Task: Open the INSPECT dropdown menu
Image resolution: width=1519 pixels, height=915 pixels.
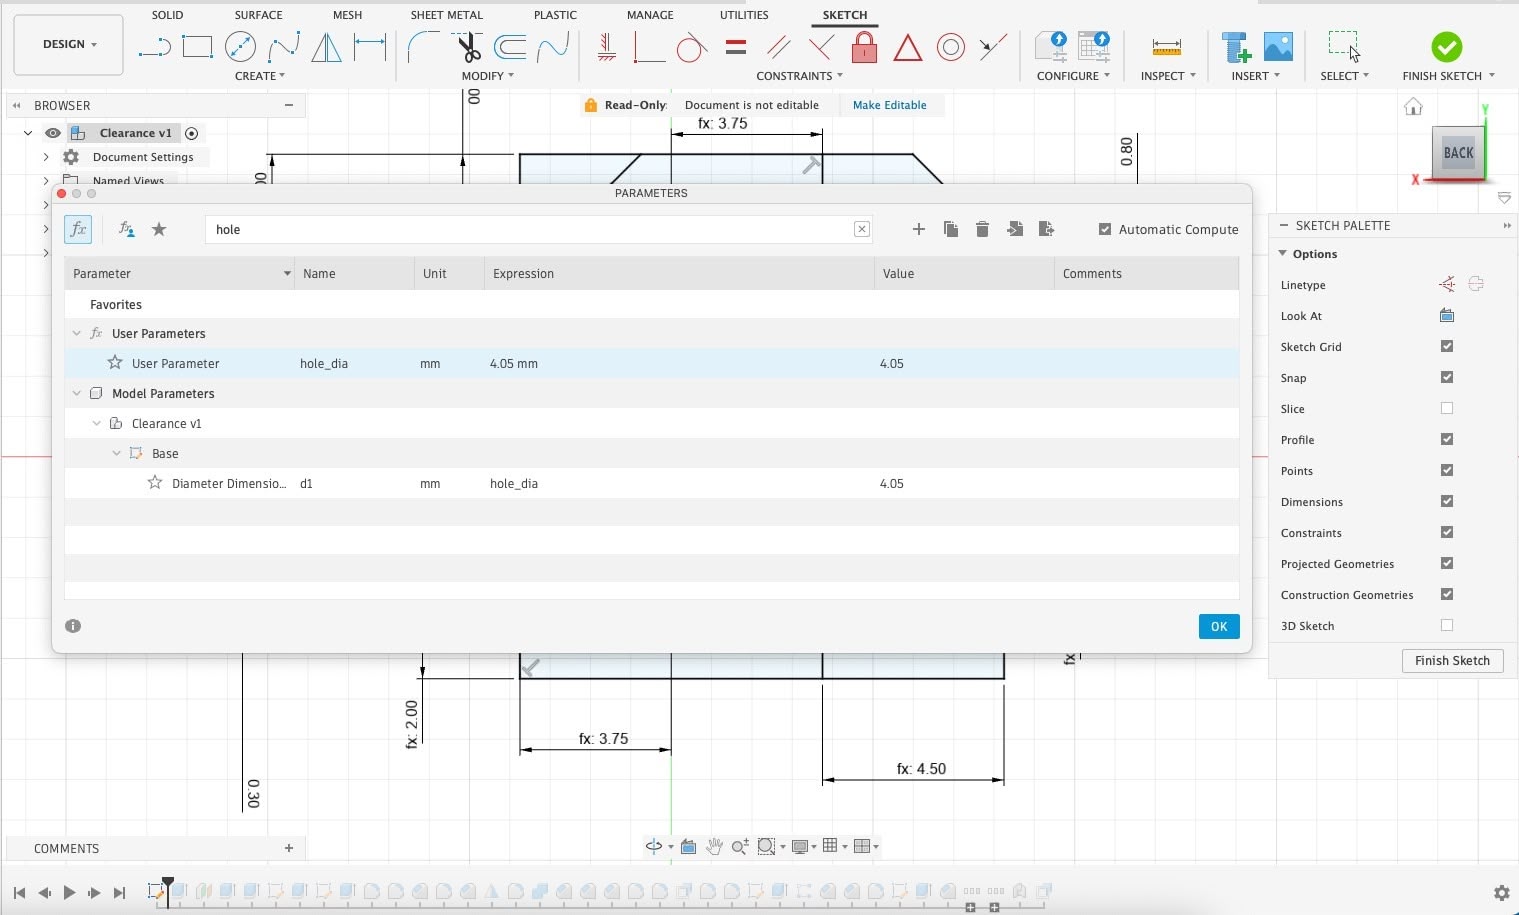Action: click(x=1168, y=76)
